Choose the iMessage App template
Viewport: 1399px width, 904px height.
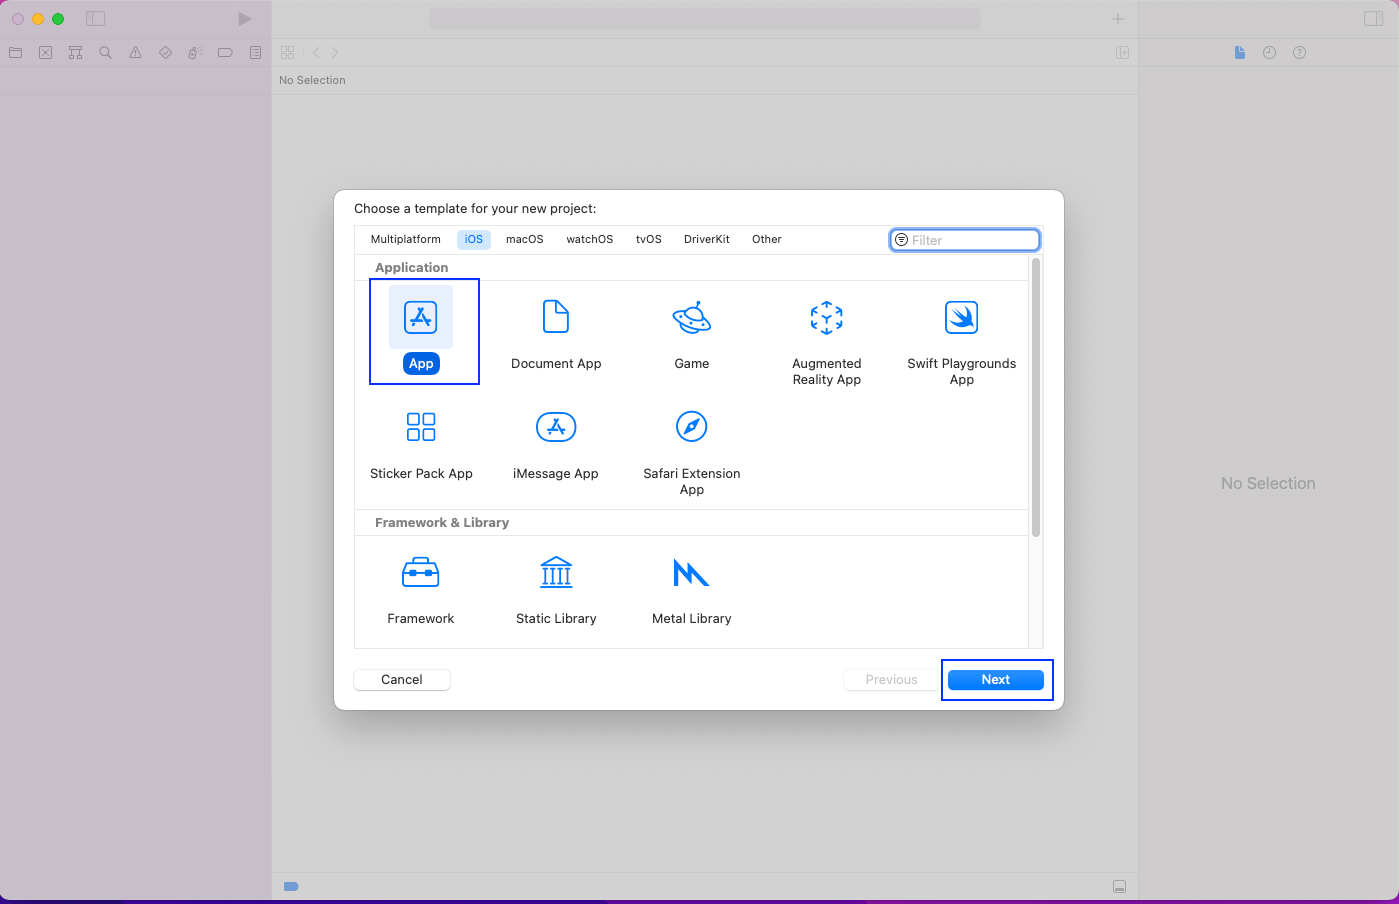coord(556,427)
